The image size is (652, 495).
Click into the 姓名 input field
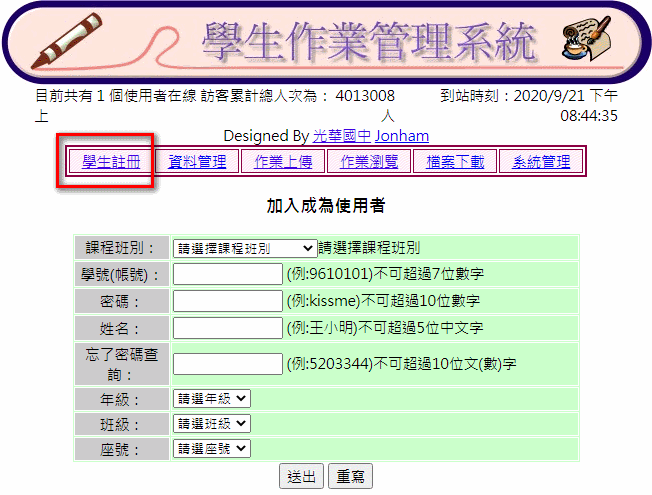[x=228, y=328]
